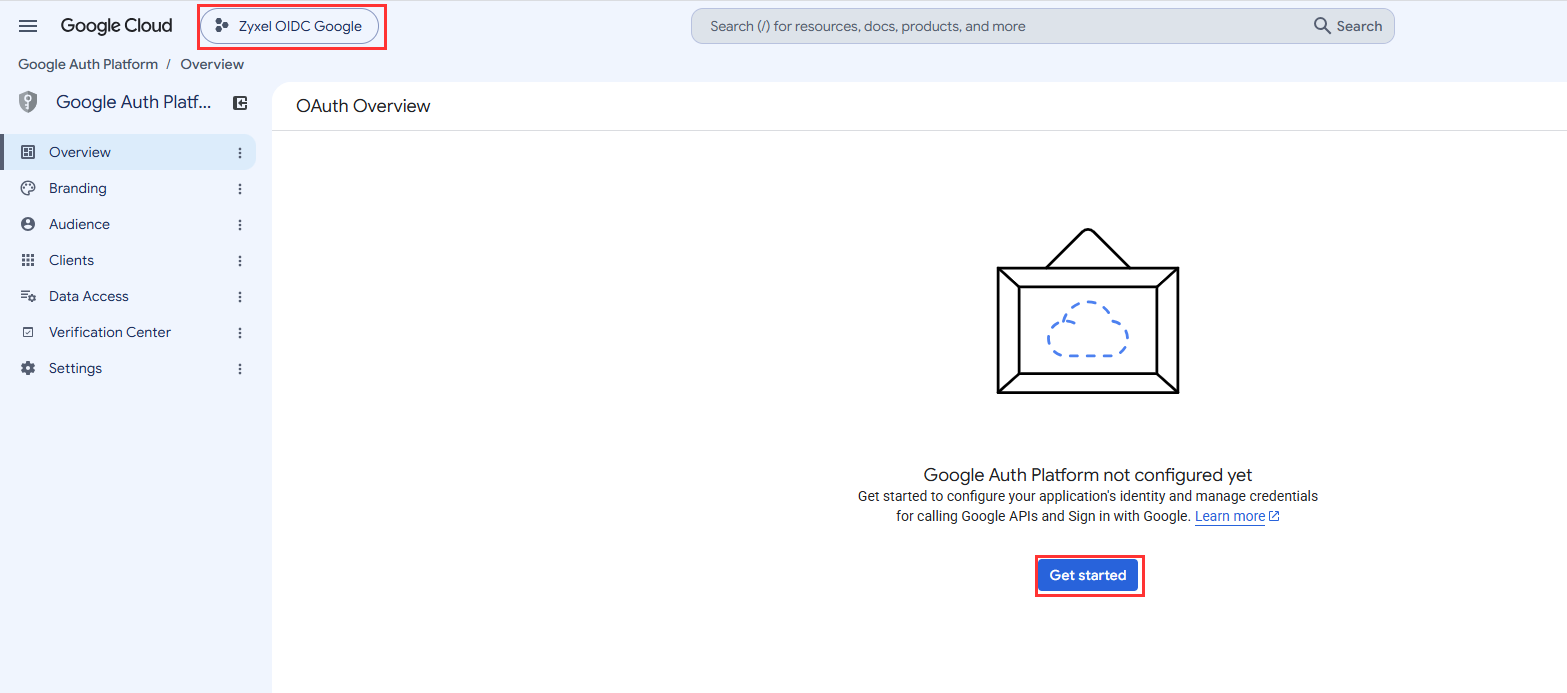This screenshot has height=693, width=1567.
Task: Select Data Access in the sidebar
Action: coord(128,296)
